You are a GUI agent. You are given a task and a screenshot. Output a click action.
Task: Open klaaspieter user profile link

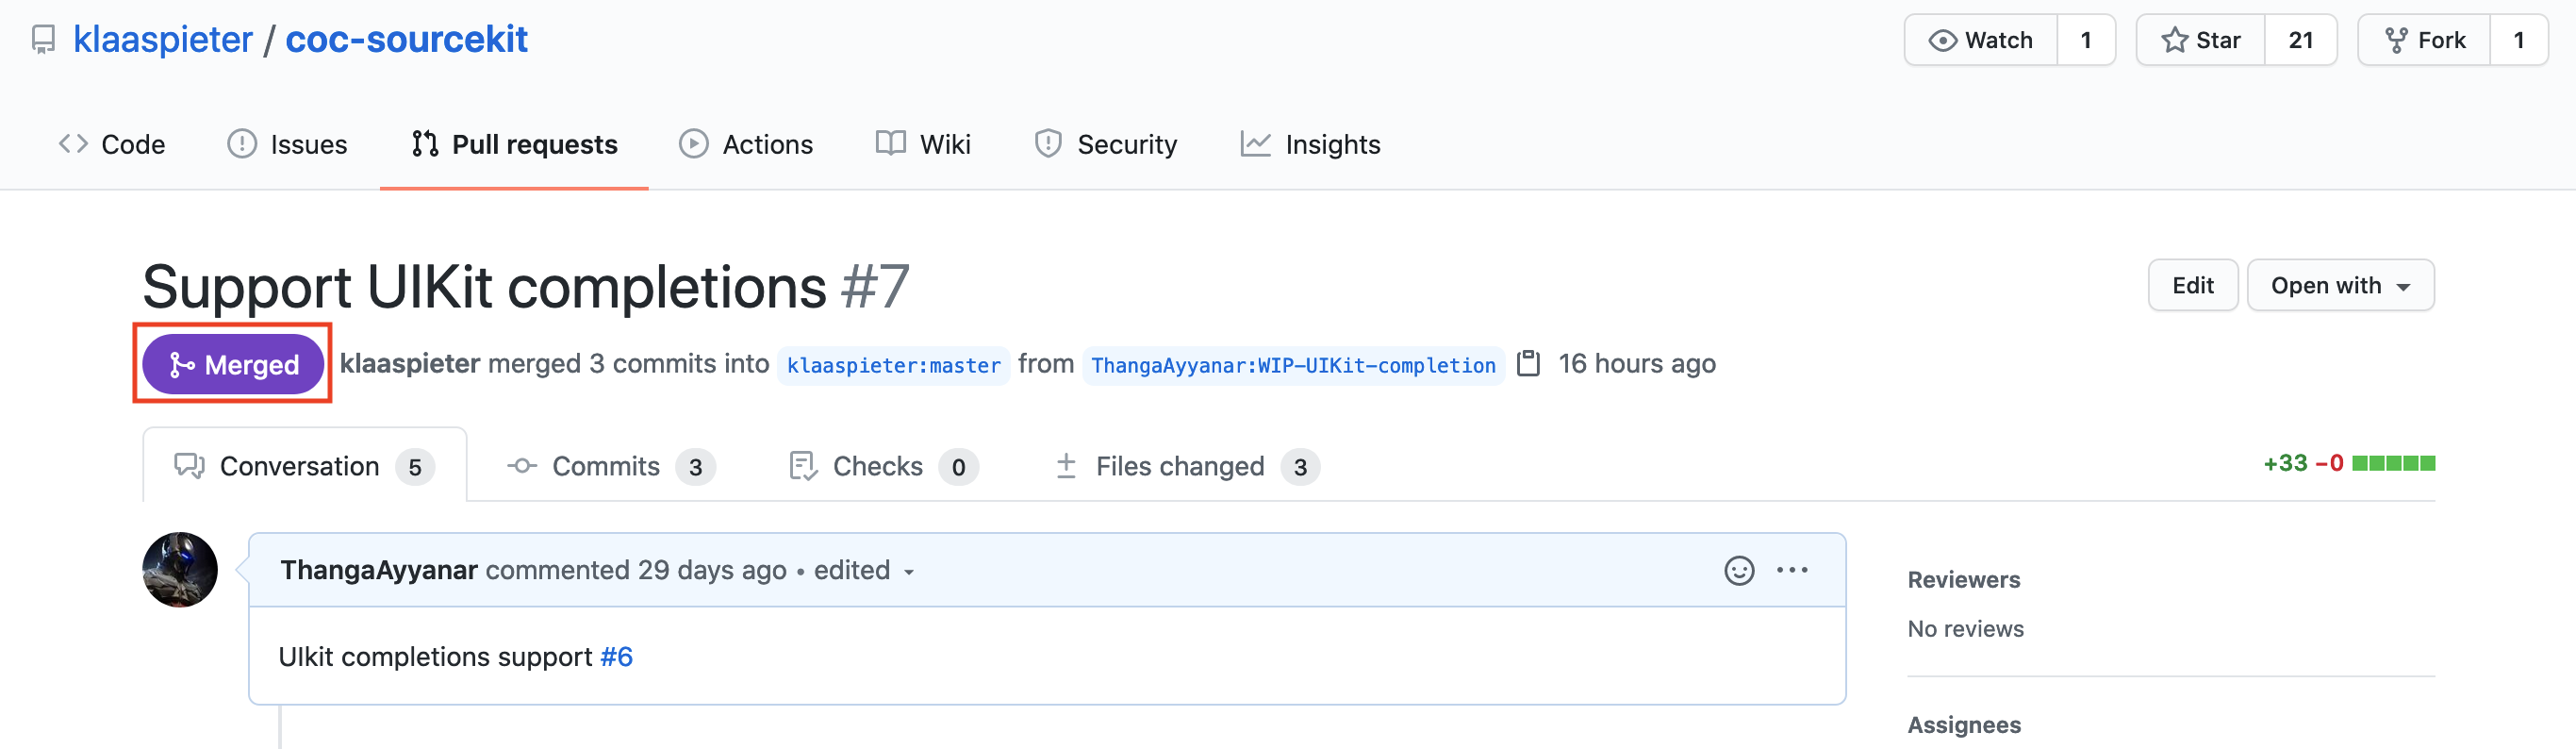click(163, 39)
